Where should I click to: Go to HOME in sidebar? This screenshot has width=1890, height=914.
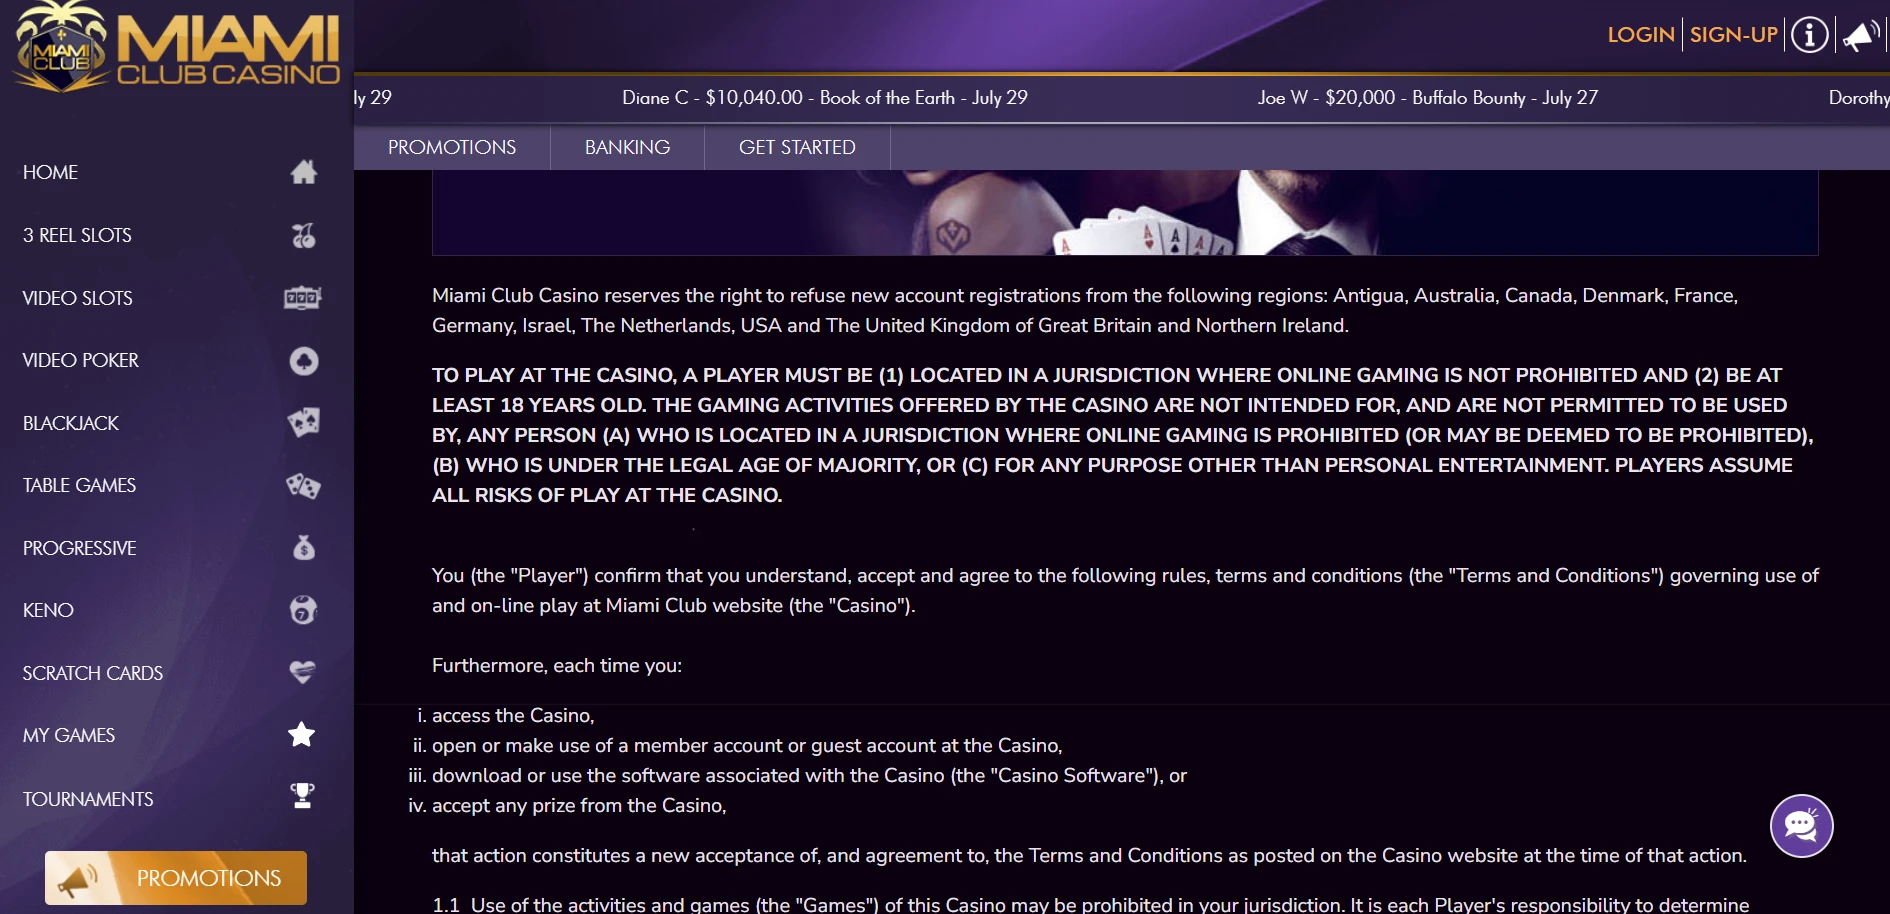(51, 172)
